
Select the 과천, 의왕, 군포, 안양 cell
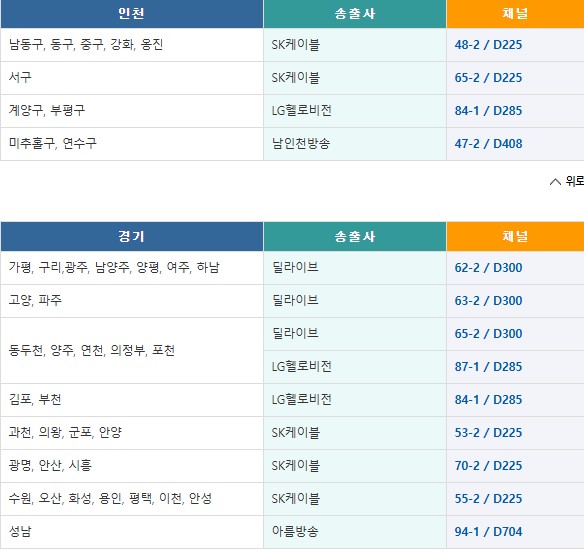click(x=132, y=433)
